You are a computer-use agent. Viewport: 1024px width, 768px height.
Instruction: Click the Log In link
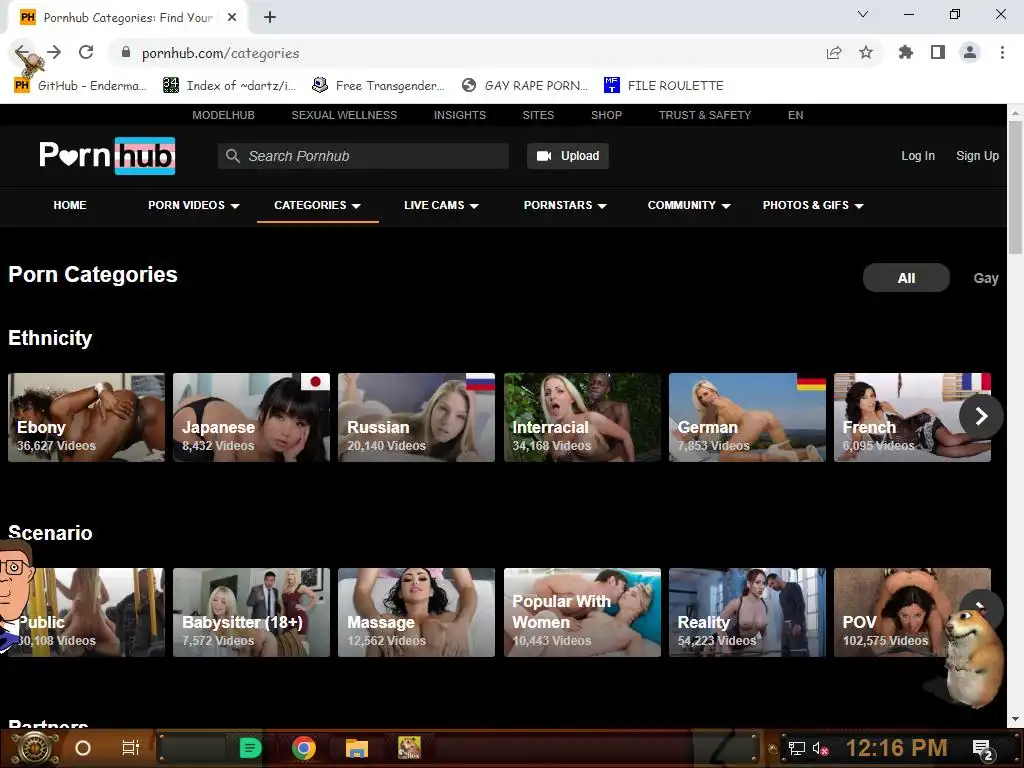[918, 156]
